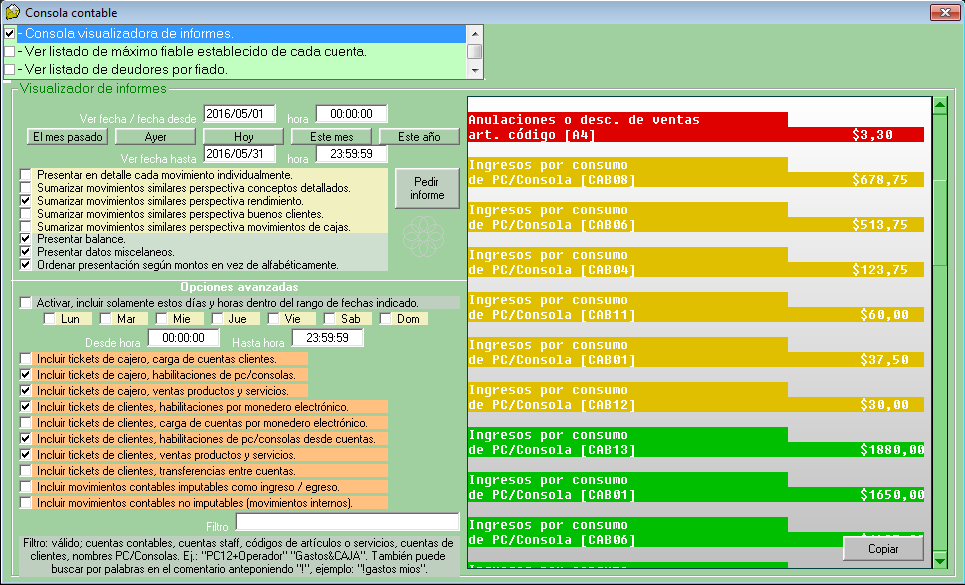The height and width of the screenshot is (585, 965).
Task: Toggle 'tickets de clientes, habilitaciones desde cuentas'
Action: [x=25, y=439]
